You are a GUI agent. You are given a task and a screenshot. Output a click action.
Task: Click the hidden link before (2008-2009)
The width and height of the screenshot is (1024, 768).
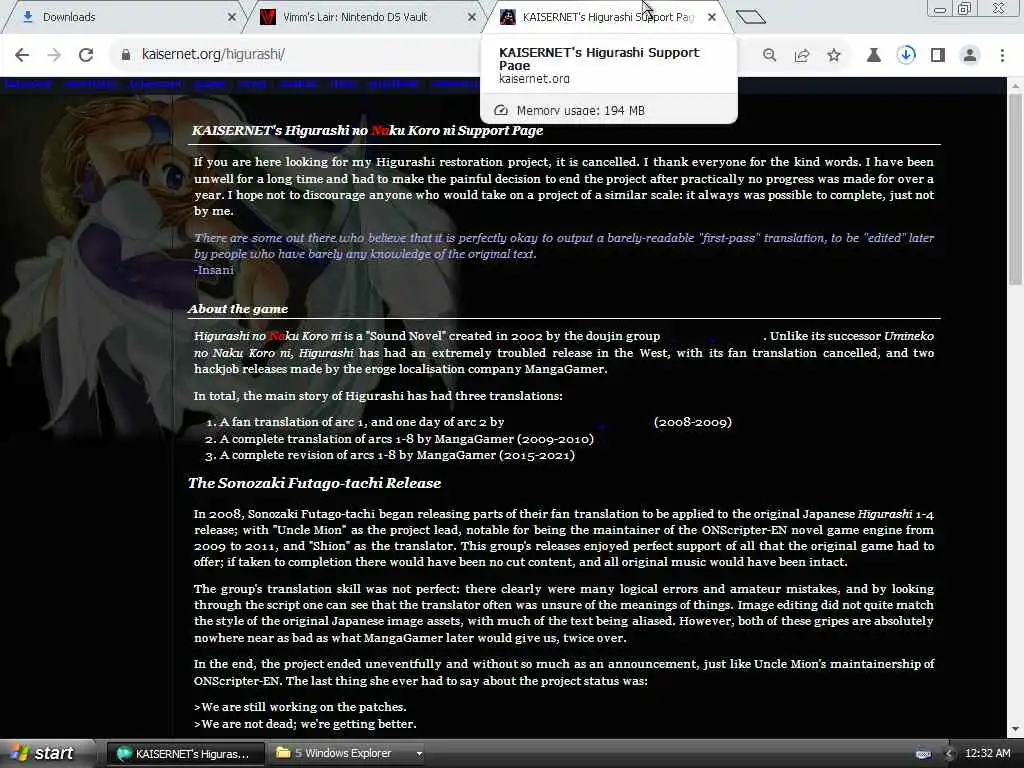coord(578,423)
